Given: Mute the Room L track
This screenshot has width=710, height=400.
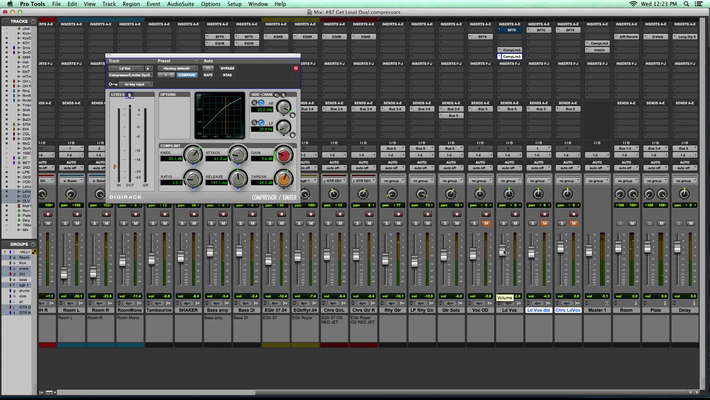Looking at the screenshot, I should 77,223.
